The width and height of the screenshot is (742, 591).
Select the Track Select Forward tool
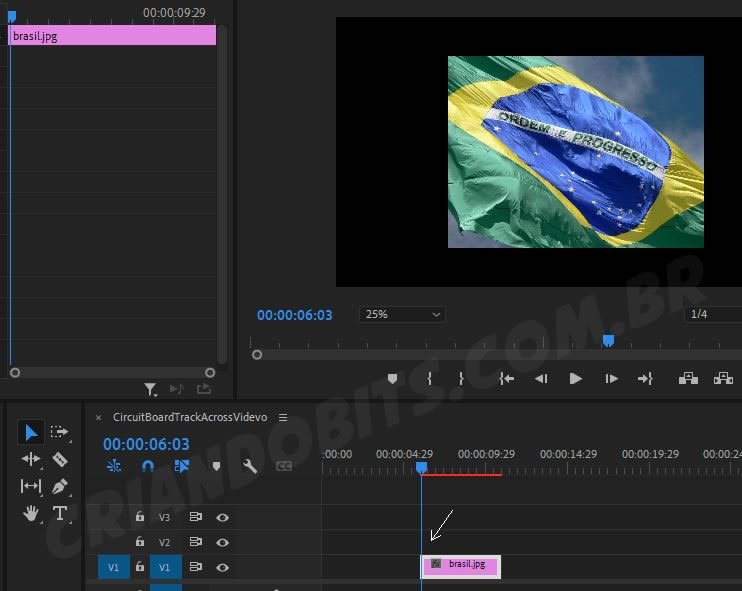tap(59, 432)
